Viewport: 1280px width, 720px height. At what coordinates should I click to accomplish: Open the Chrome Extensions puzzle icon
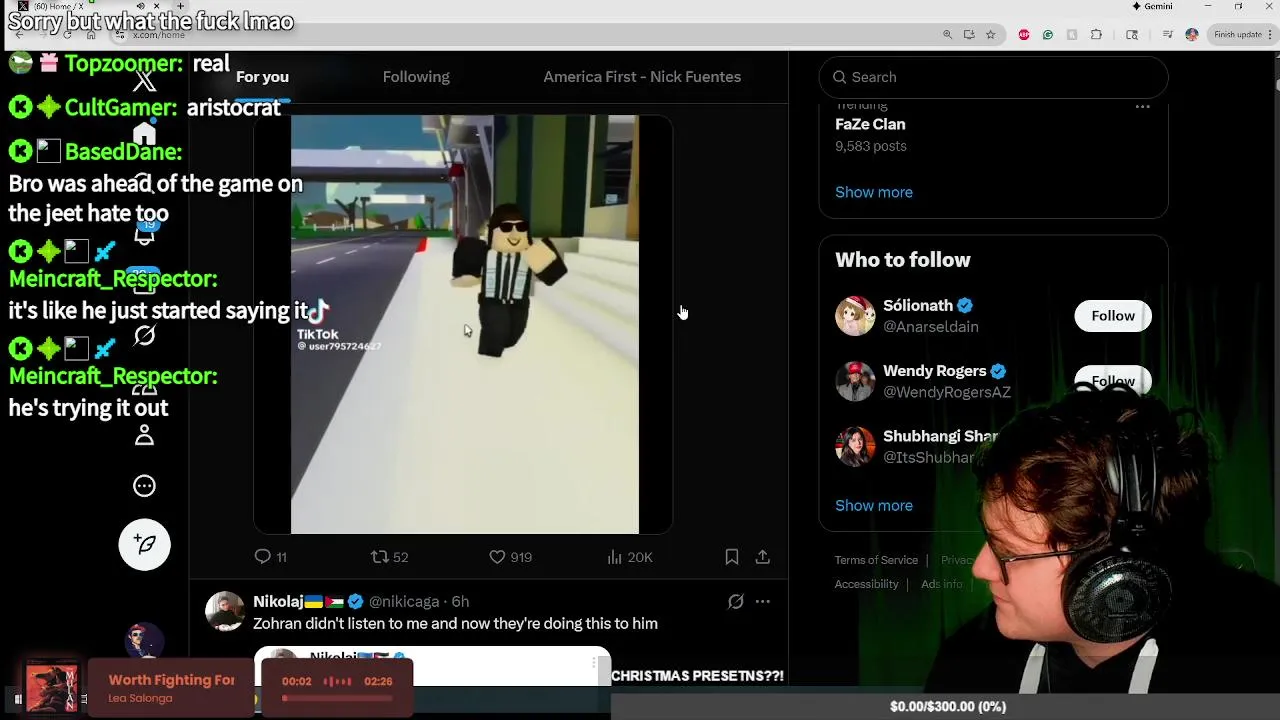(1096, 34)
